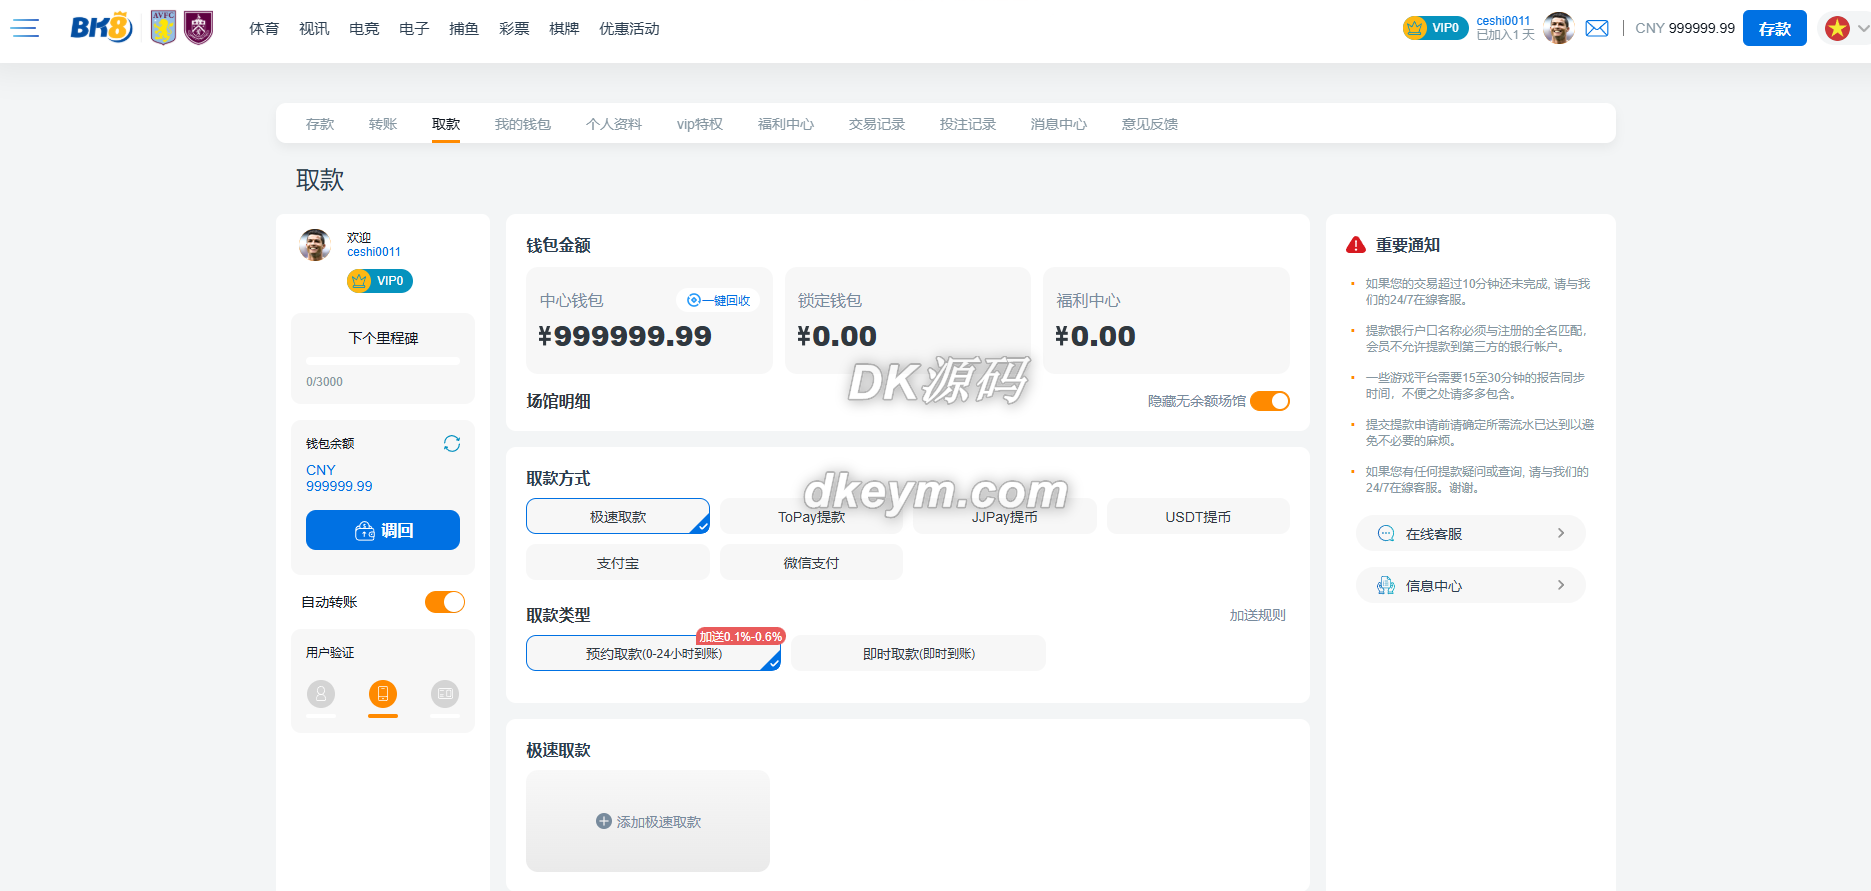Click the person identity verification icon
This screenshot has height=891, width=1871.
321,693
